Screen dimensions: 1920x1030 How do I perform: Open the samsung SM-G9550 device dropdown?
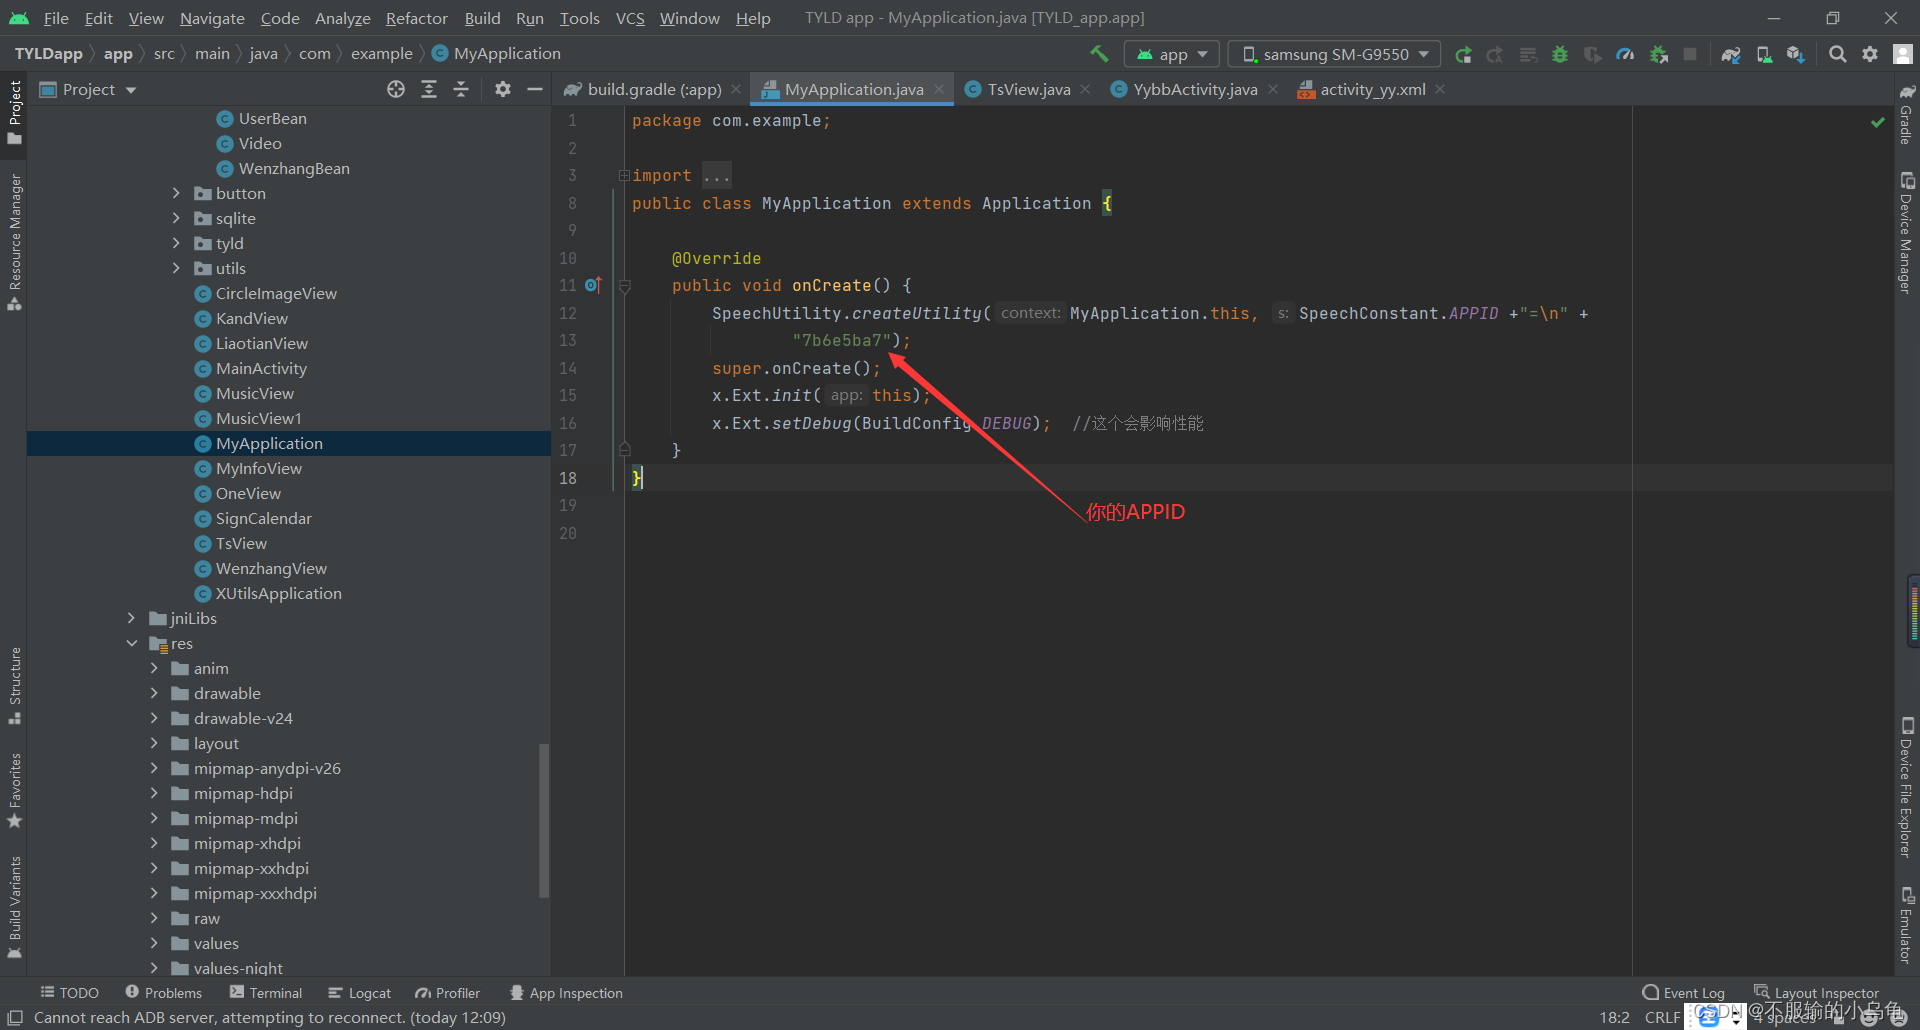(x=1335, y=54)
